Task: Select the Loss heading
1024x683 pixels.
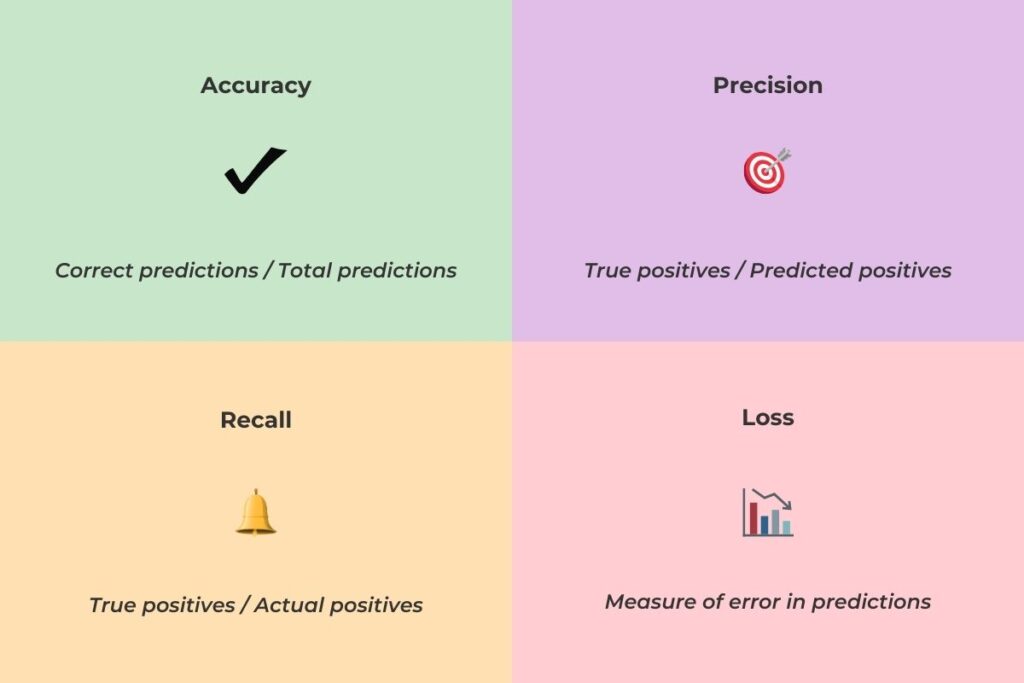Action: click(768, 417)
